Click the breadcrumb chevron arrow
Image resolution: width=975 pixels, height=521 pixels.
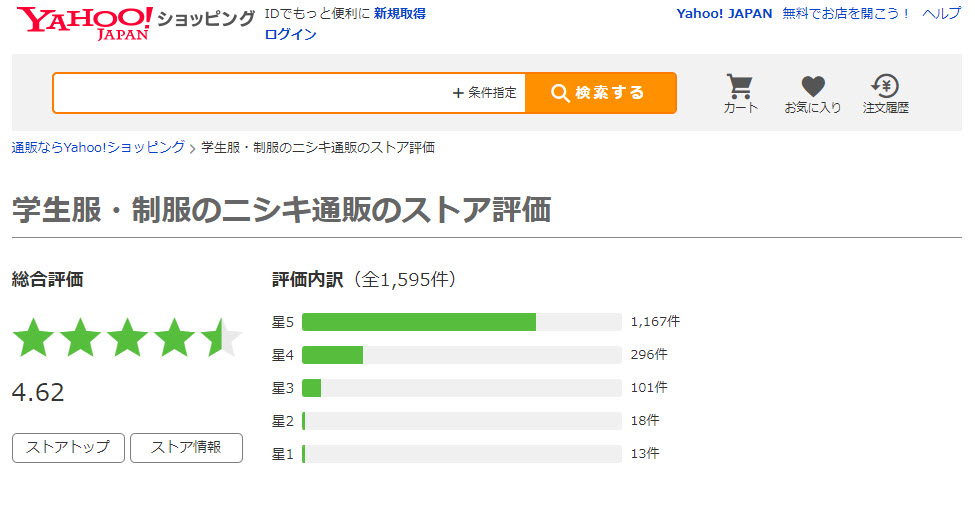coord(193,147)
